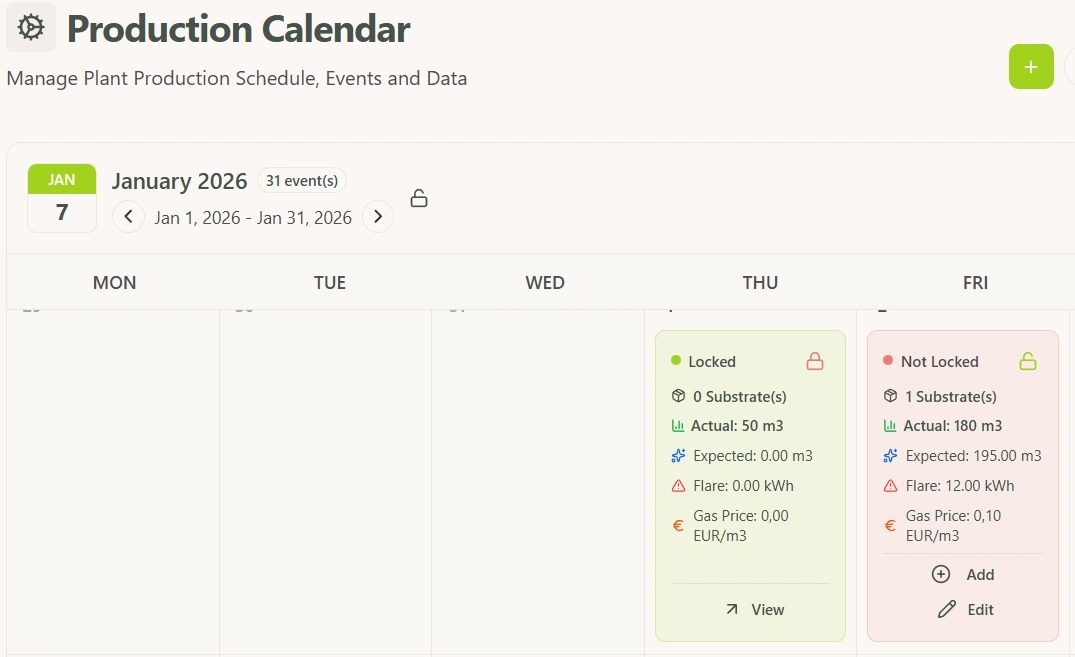The height and width of the screenshot is (657, 1075).
Task: Click the Production Calendar gear icon
Action: pyautogui.click(x=31, y=28)
